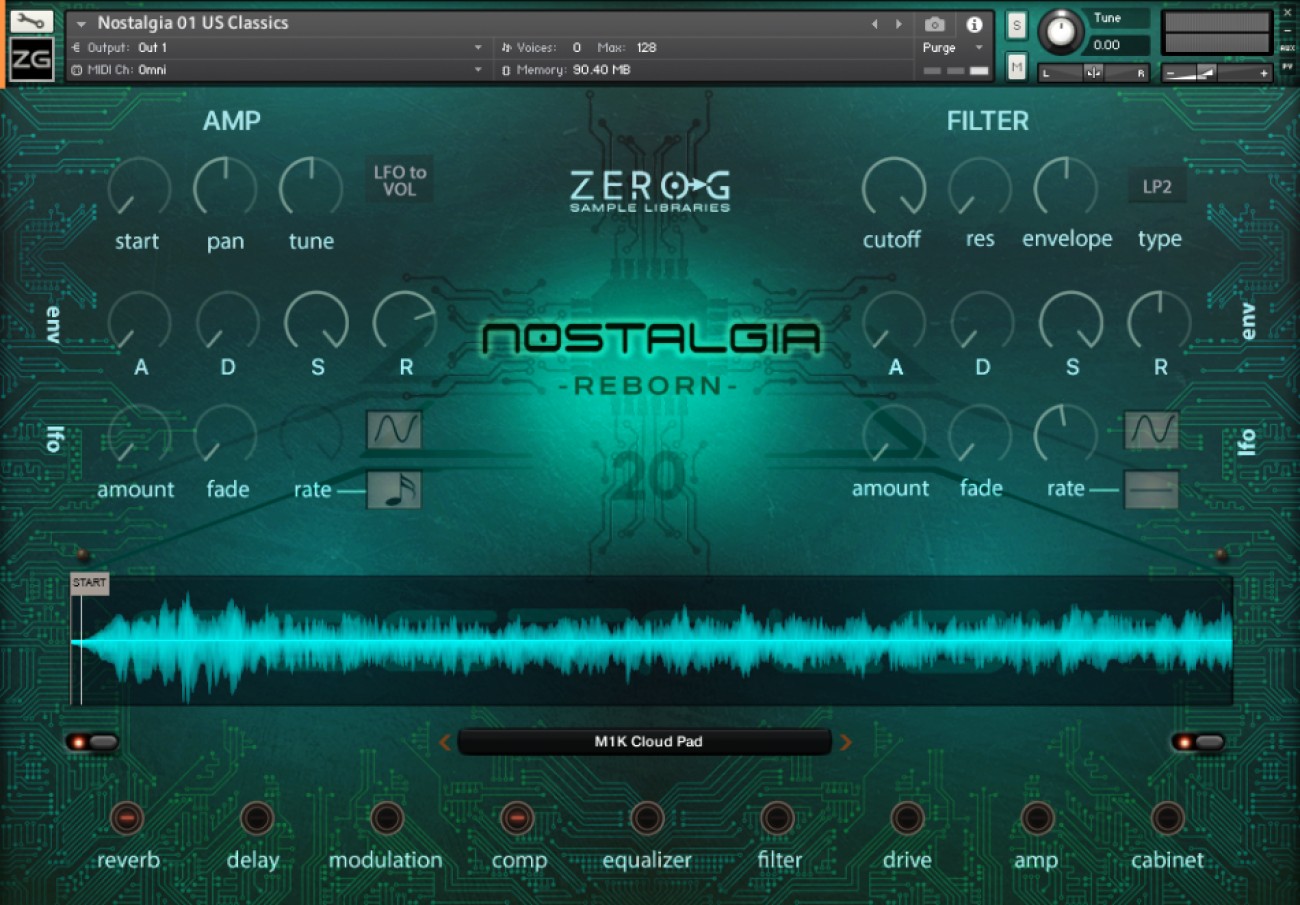Click the PV icon at the top right
1300x905 pixels.
1288,63
